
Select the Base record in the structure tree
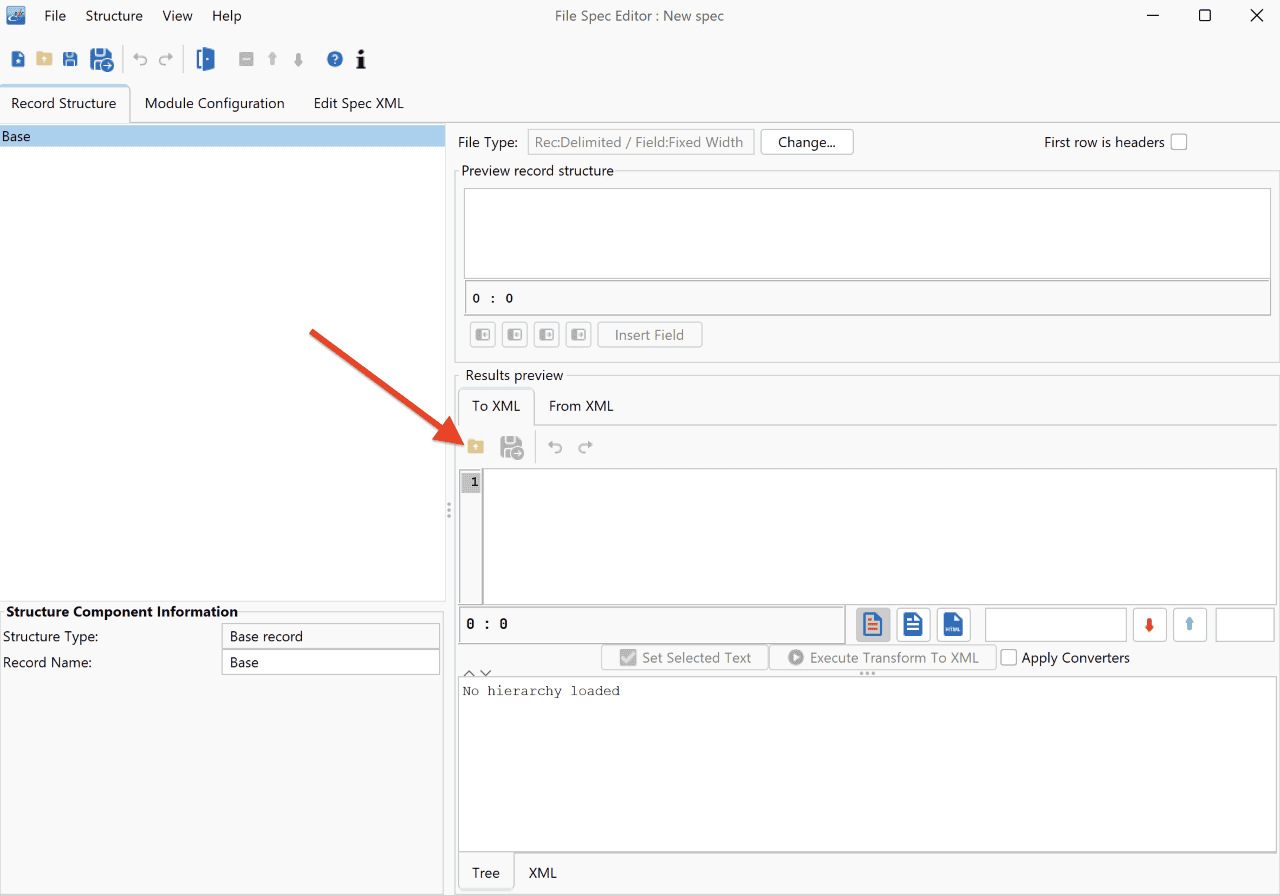click(222, 136)
